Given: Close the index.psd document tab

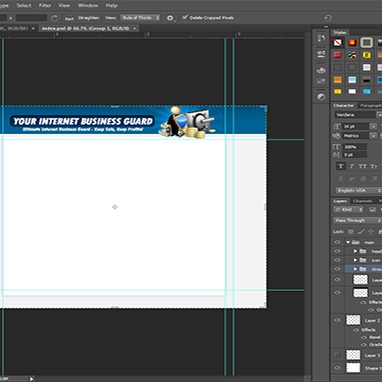Looking at the screenshot, I should pyautogui.click(x=134, y=28).
